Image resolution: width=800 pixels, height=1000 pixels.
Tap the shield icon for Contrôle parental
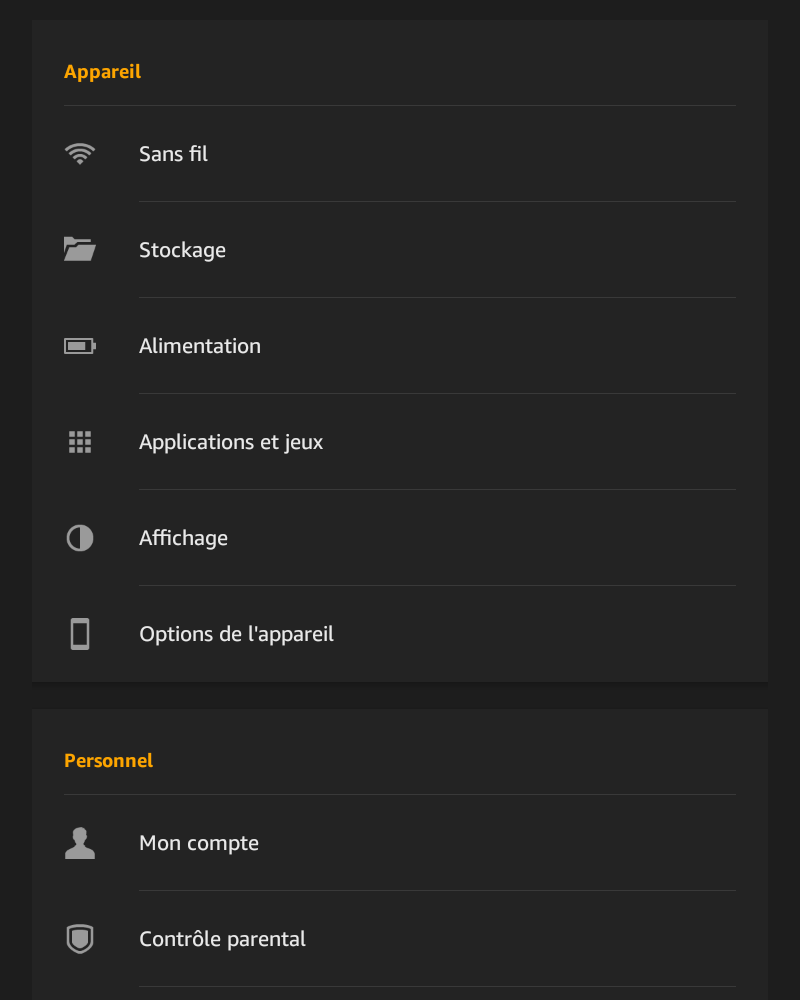click(x=80, y=939)
